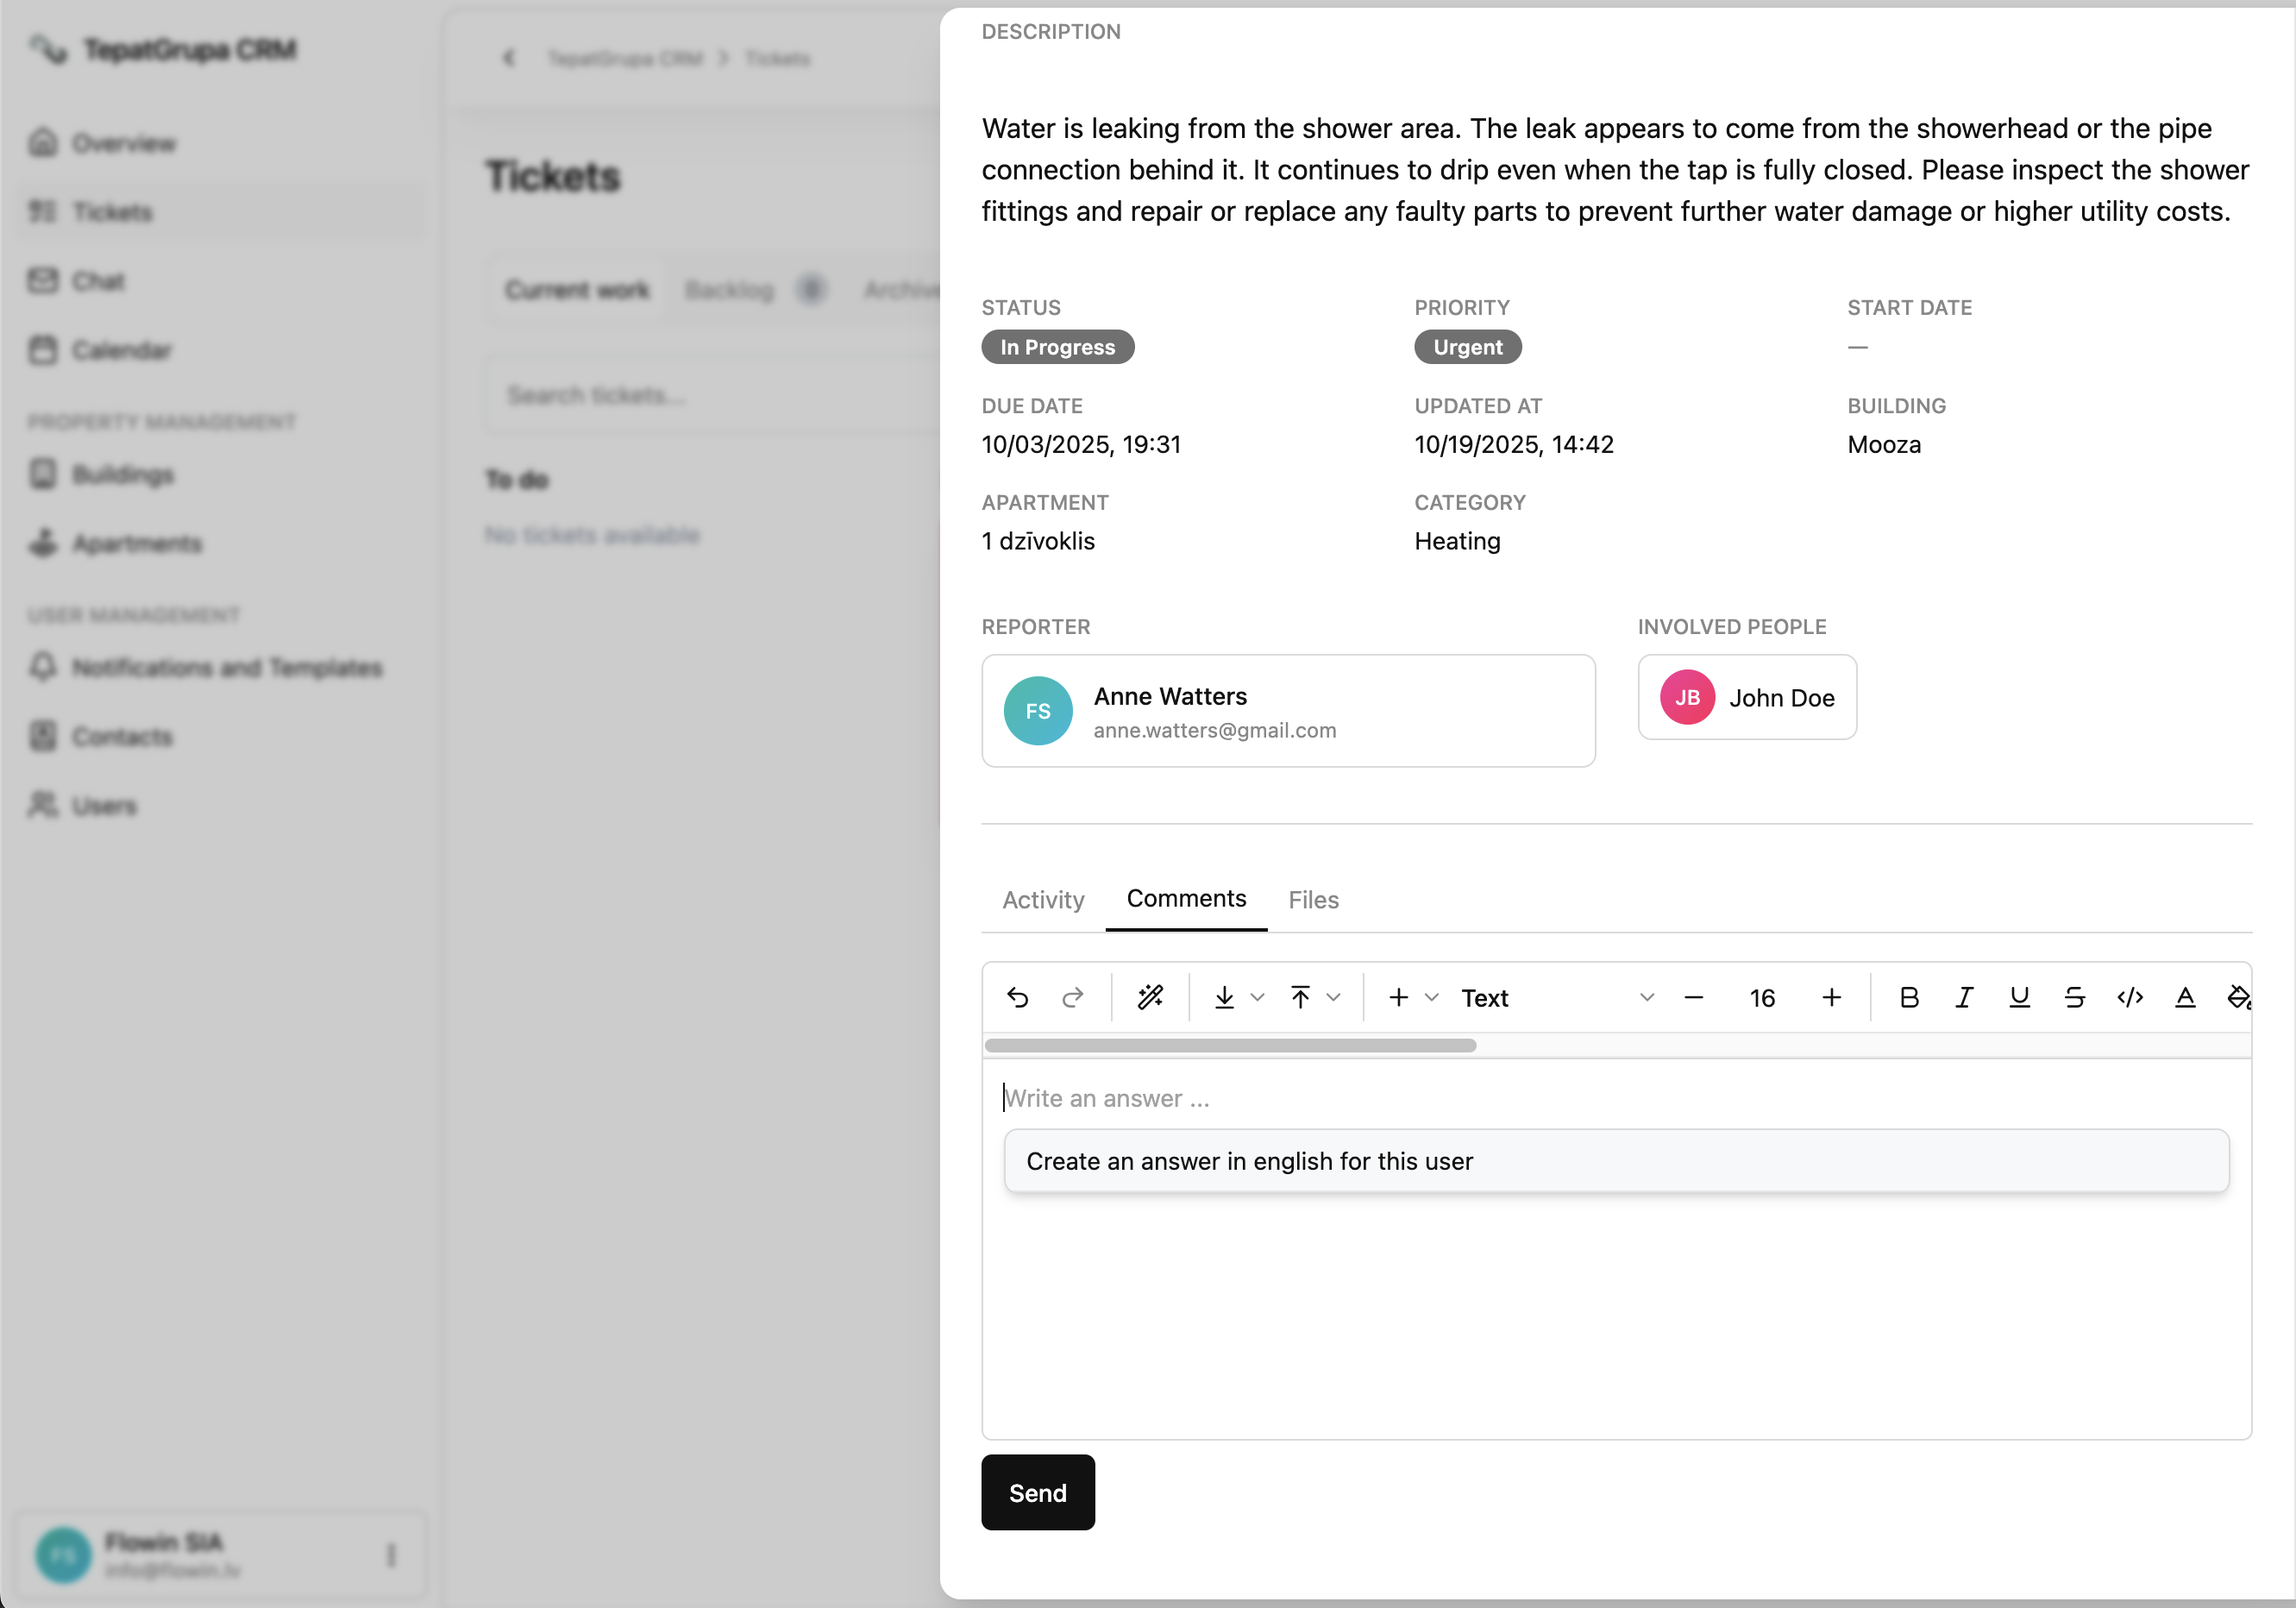The image size is (2296, 1608).
Task: Click the toolbar horizontal scrollbar
Action: (1230, 1045)
